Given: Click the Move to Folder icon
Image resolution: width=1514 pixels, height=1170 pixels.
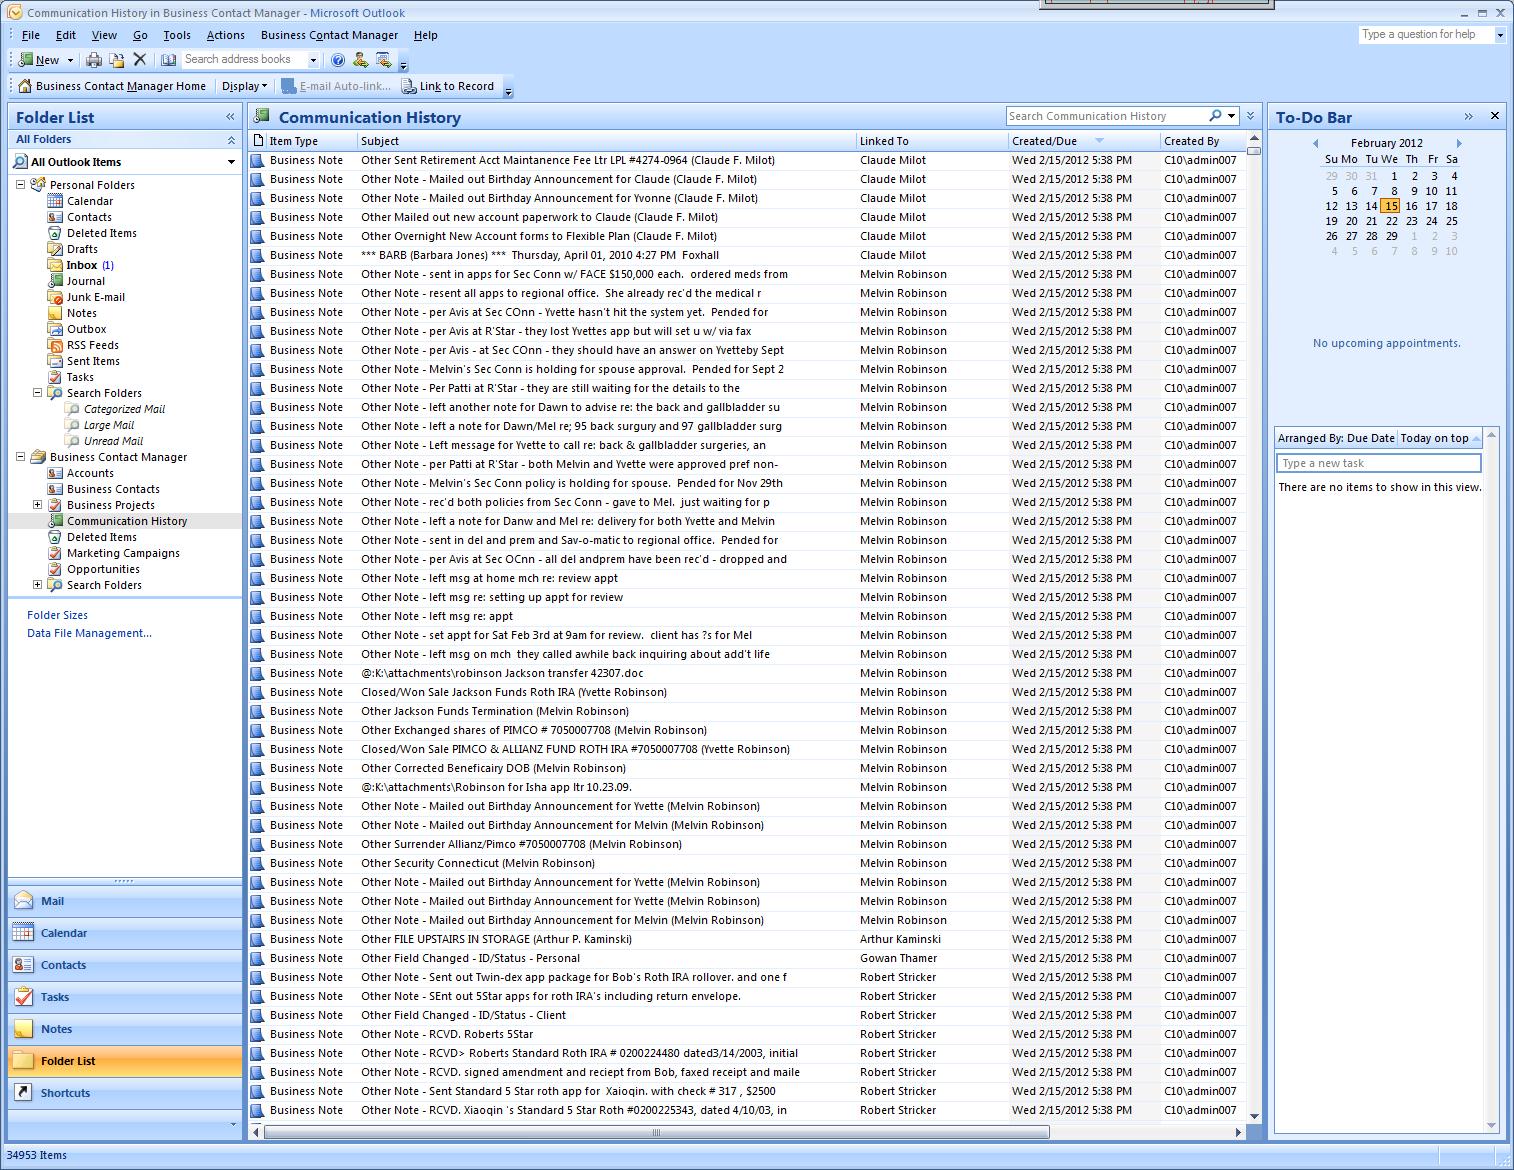Looking at the screenshot, I should pos(117,60).
